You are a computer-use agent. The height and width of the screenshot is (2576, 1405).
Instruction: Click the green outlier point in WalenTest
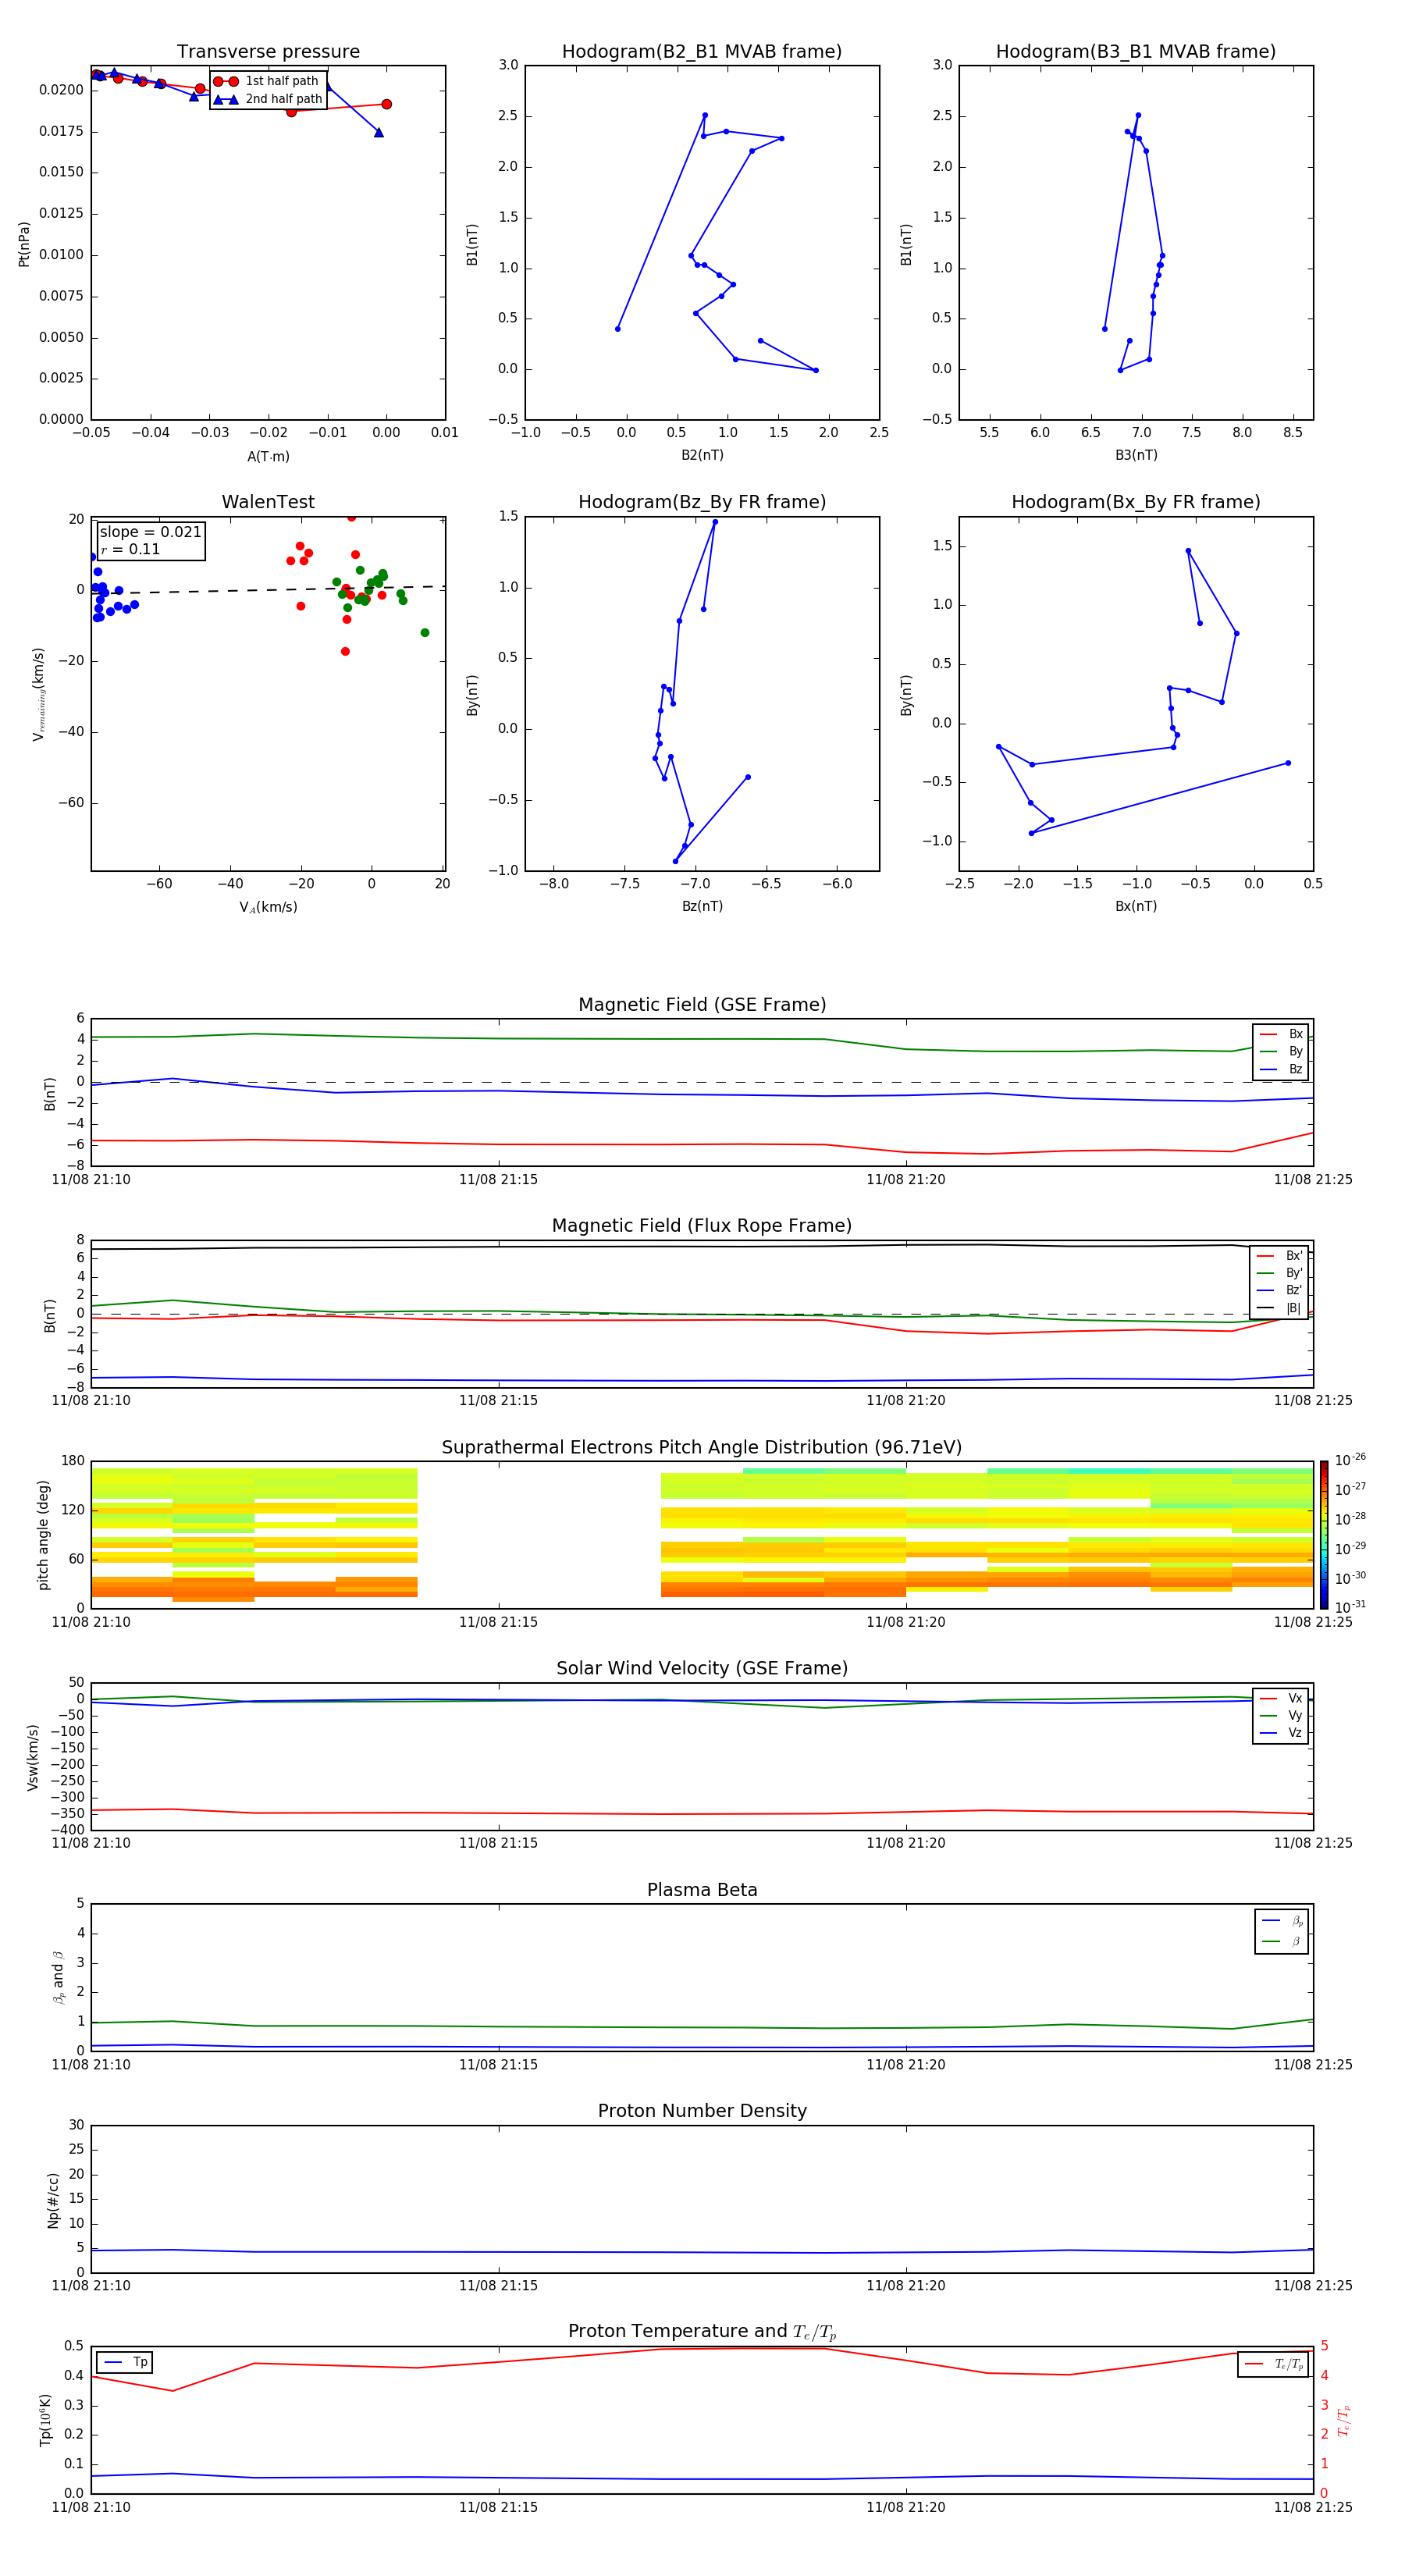pos(425,632)
